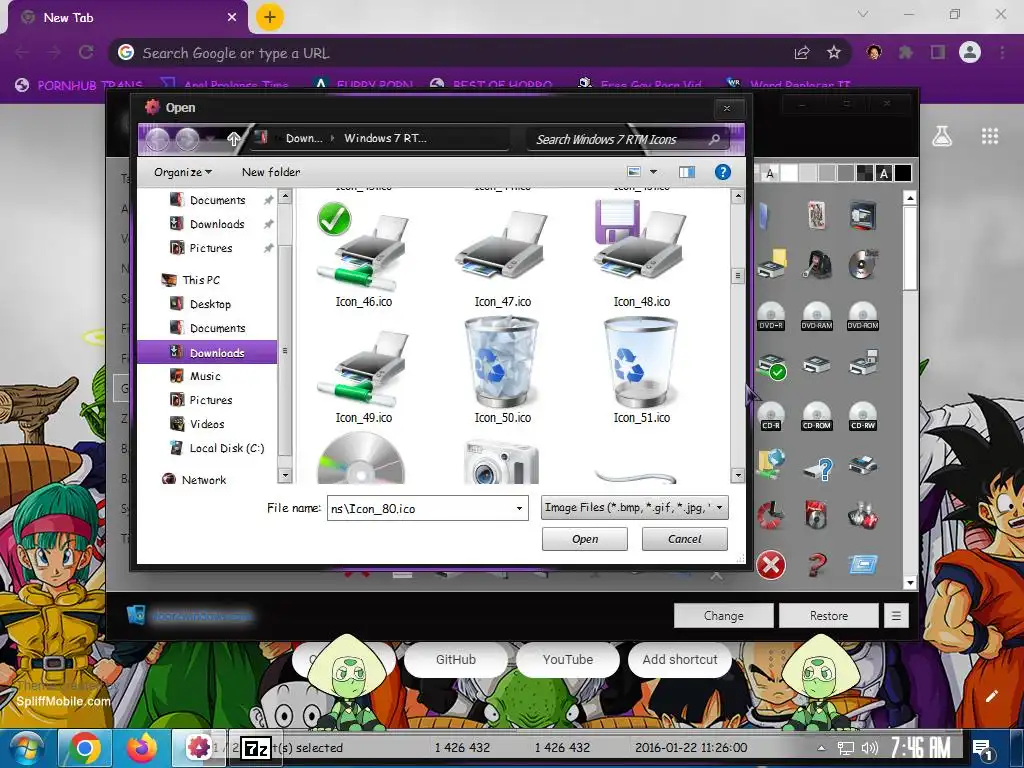Select Downloads under This PC in tree
The width and height of the screenshot is (1024, 768).
207,353
